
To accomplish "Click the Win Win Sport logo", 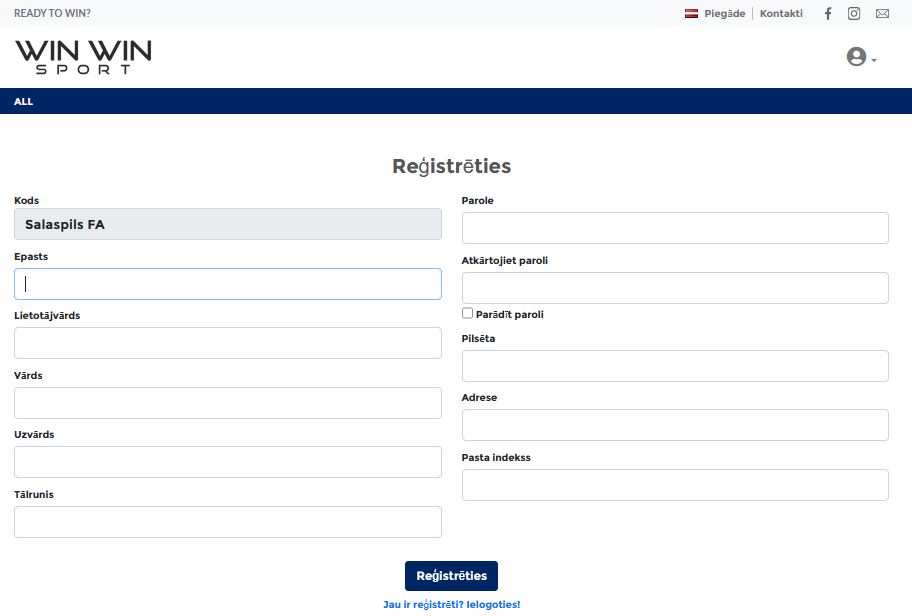I will 83,57.
